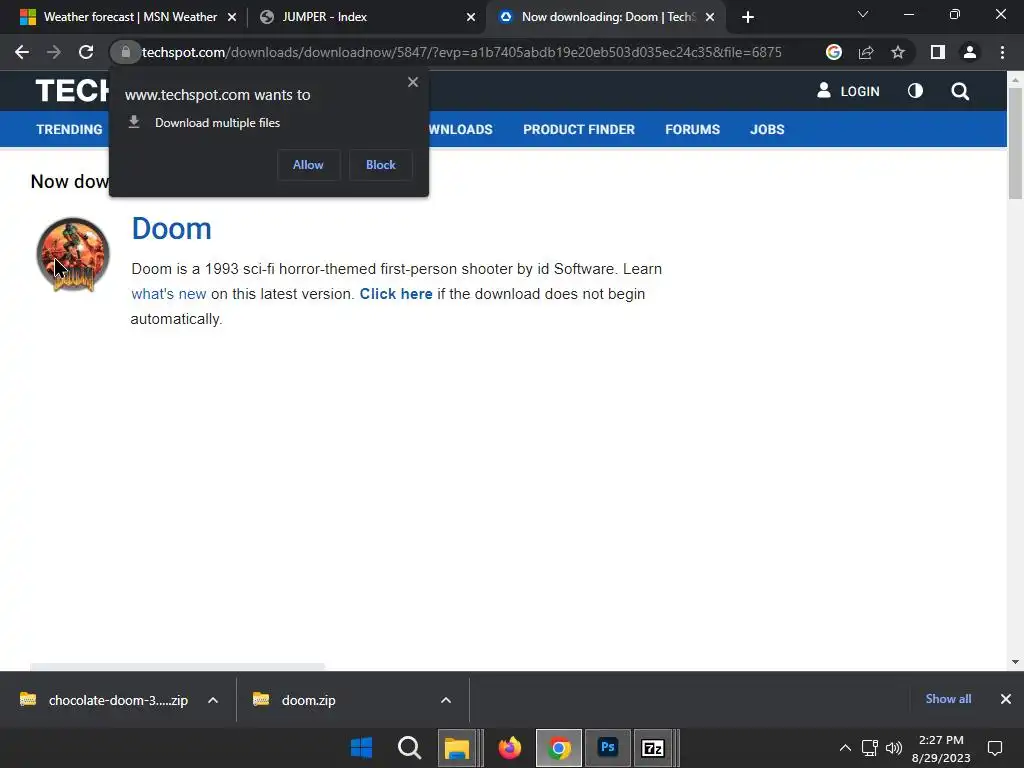This screenshot has width=1024, height=768.
Task: Expand options for doom.zip download
Action: [x=446, y=700]
